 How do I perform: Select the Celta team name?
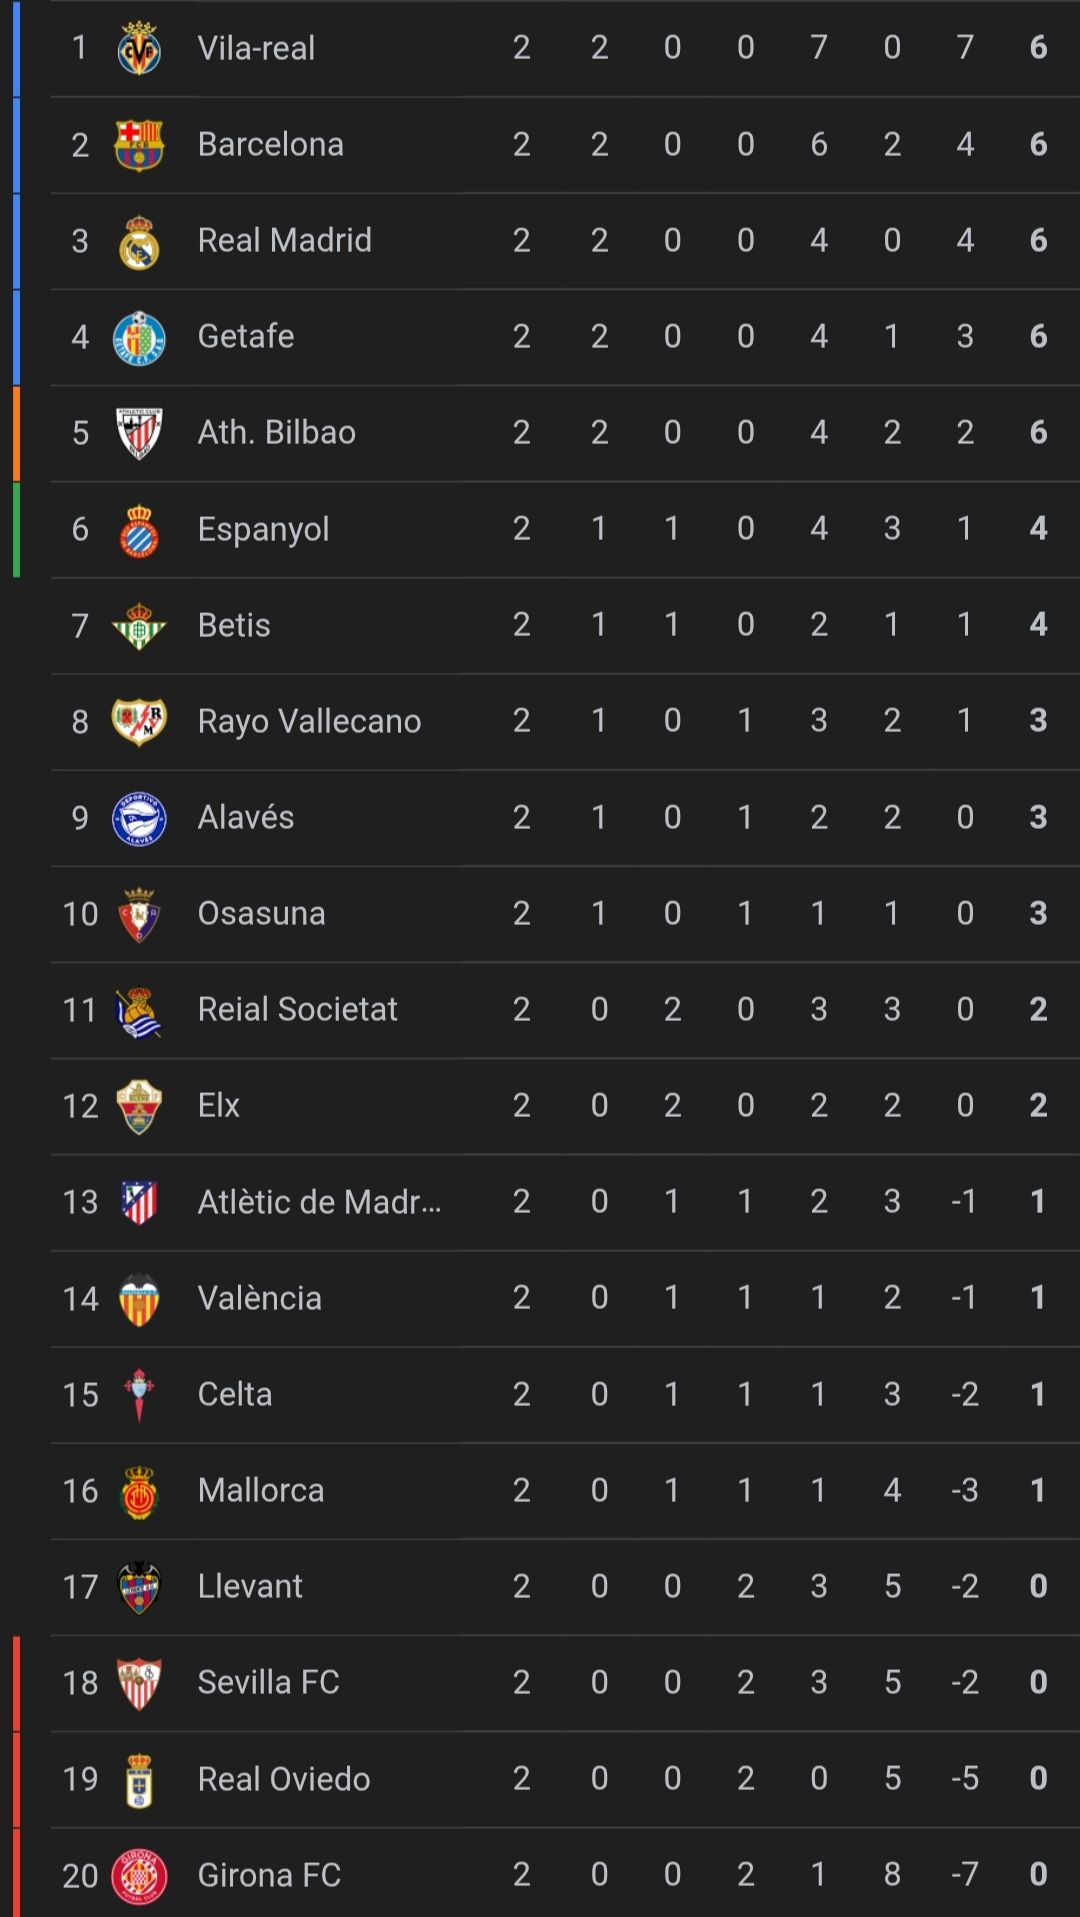pyautogui.click(x=234, y=1394)
